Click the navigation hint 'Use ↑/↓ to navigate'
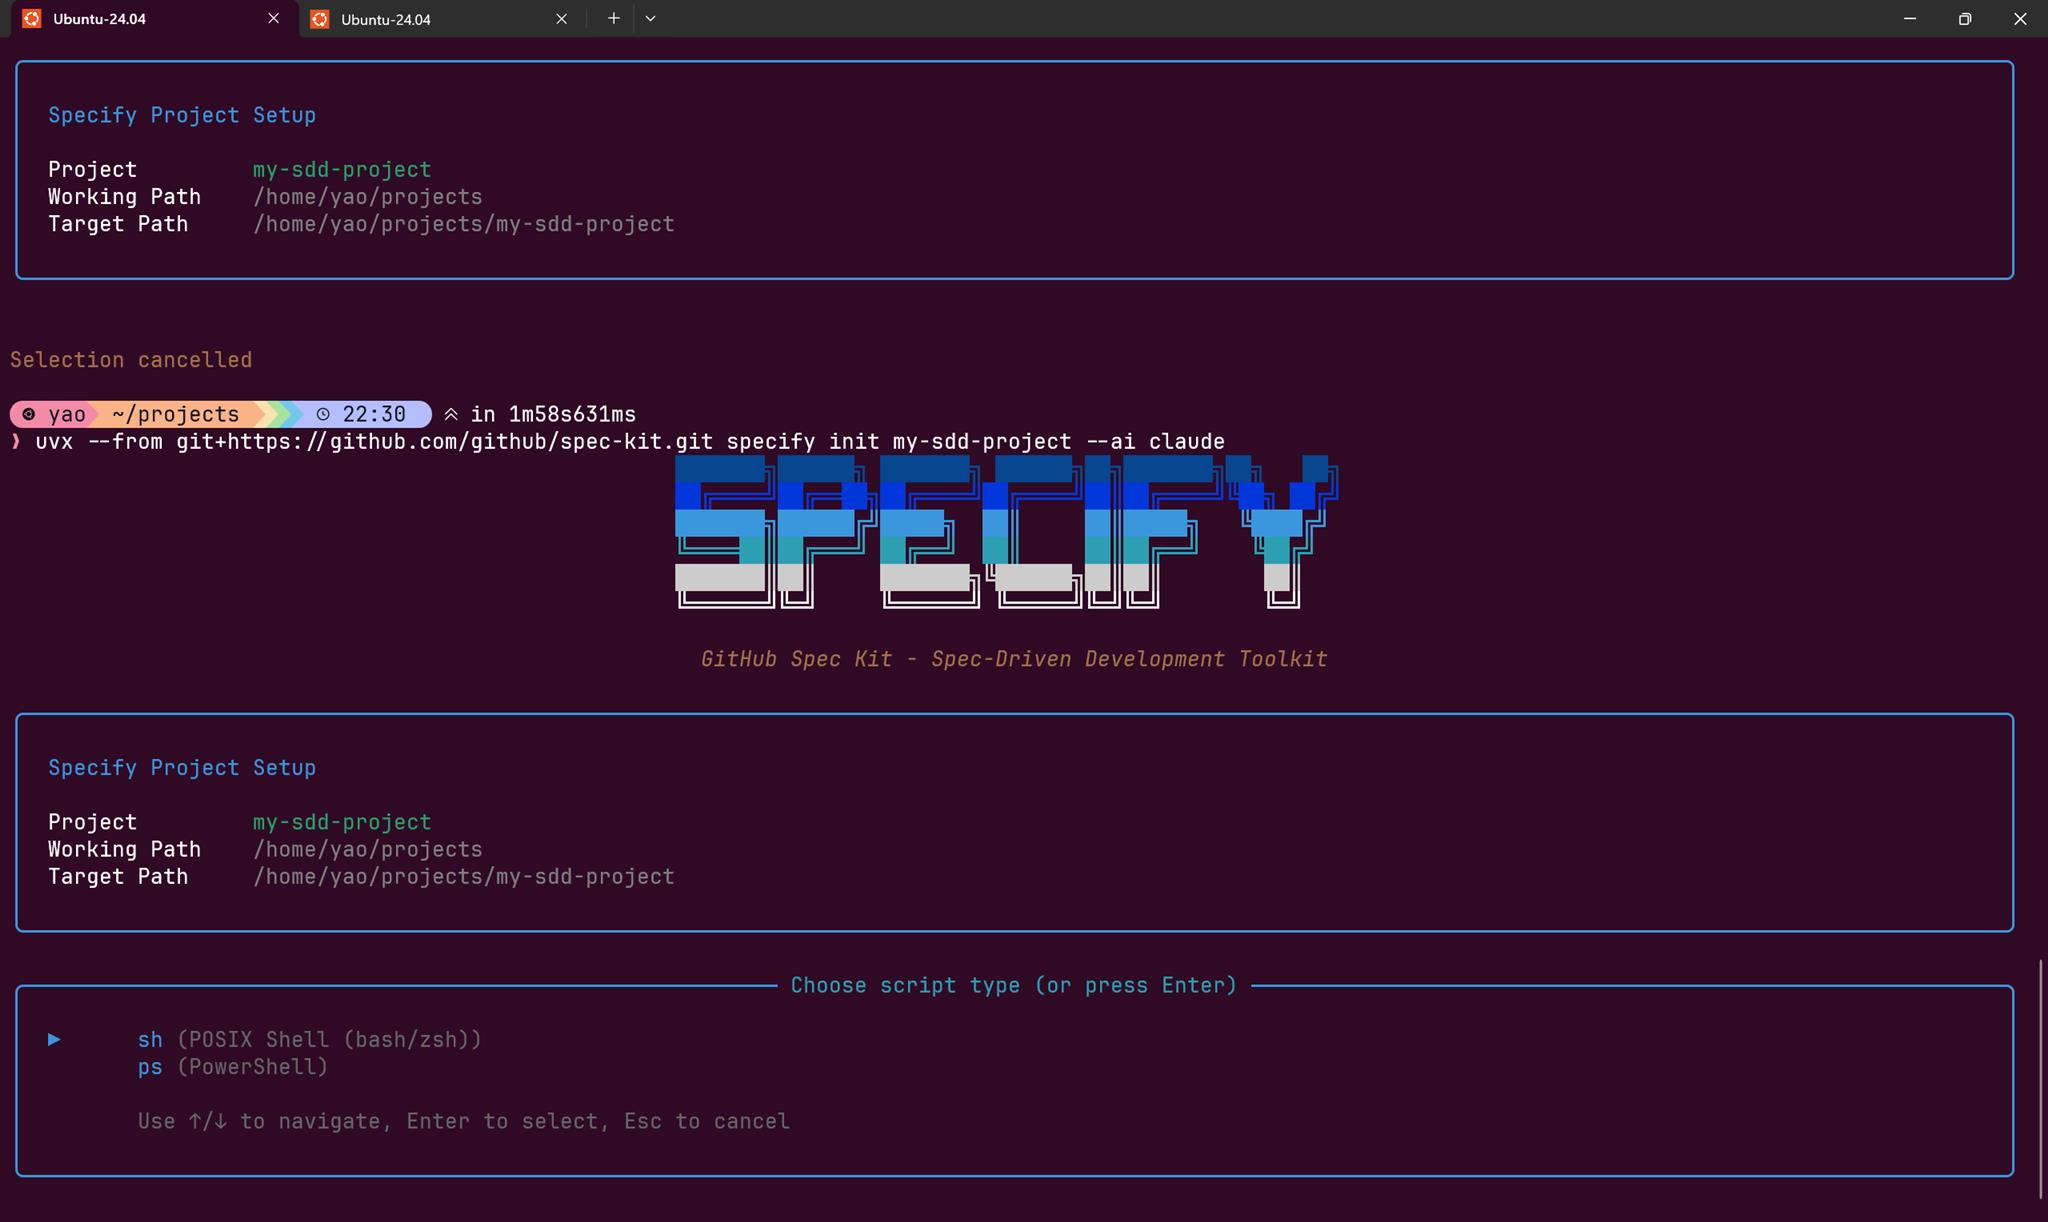Screen dimensions: 2048x1222 click(464, 1122)
